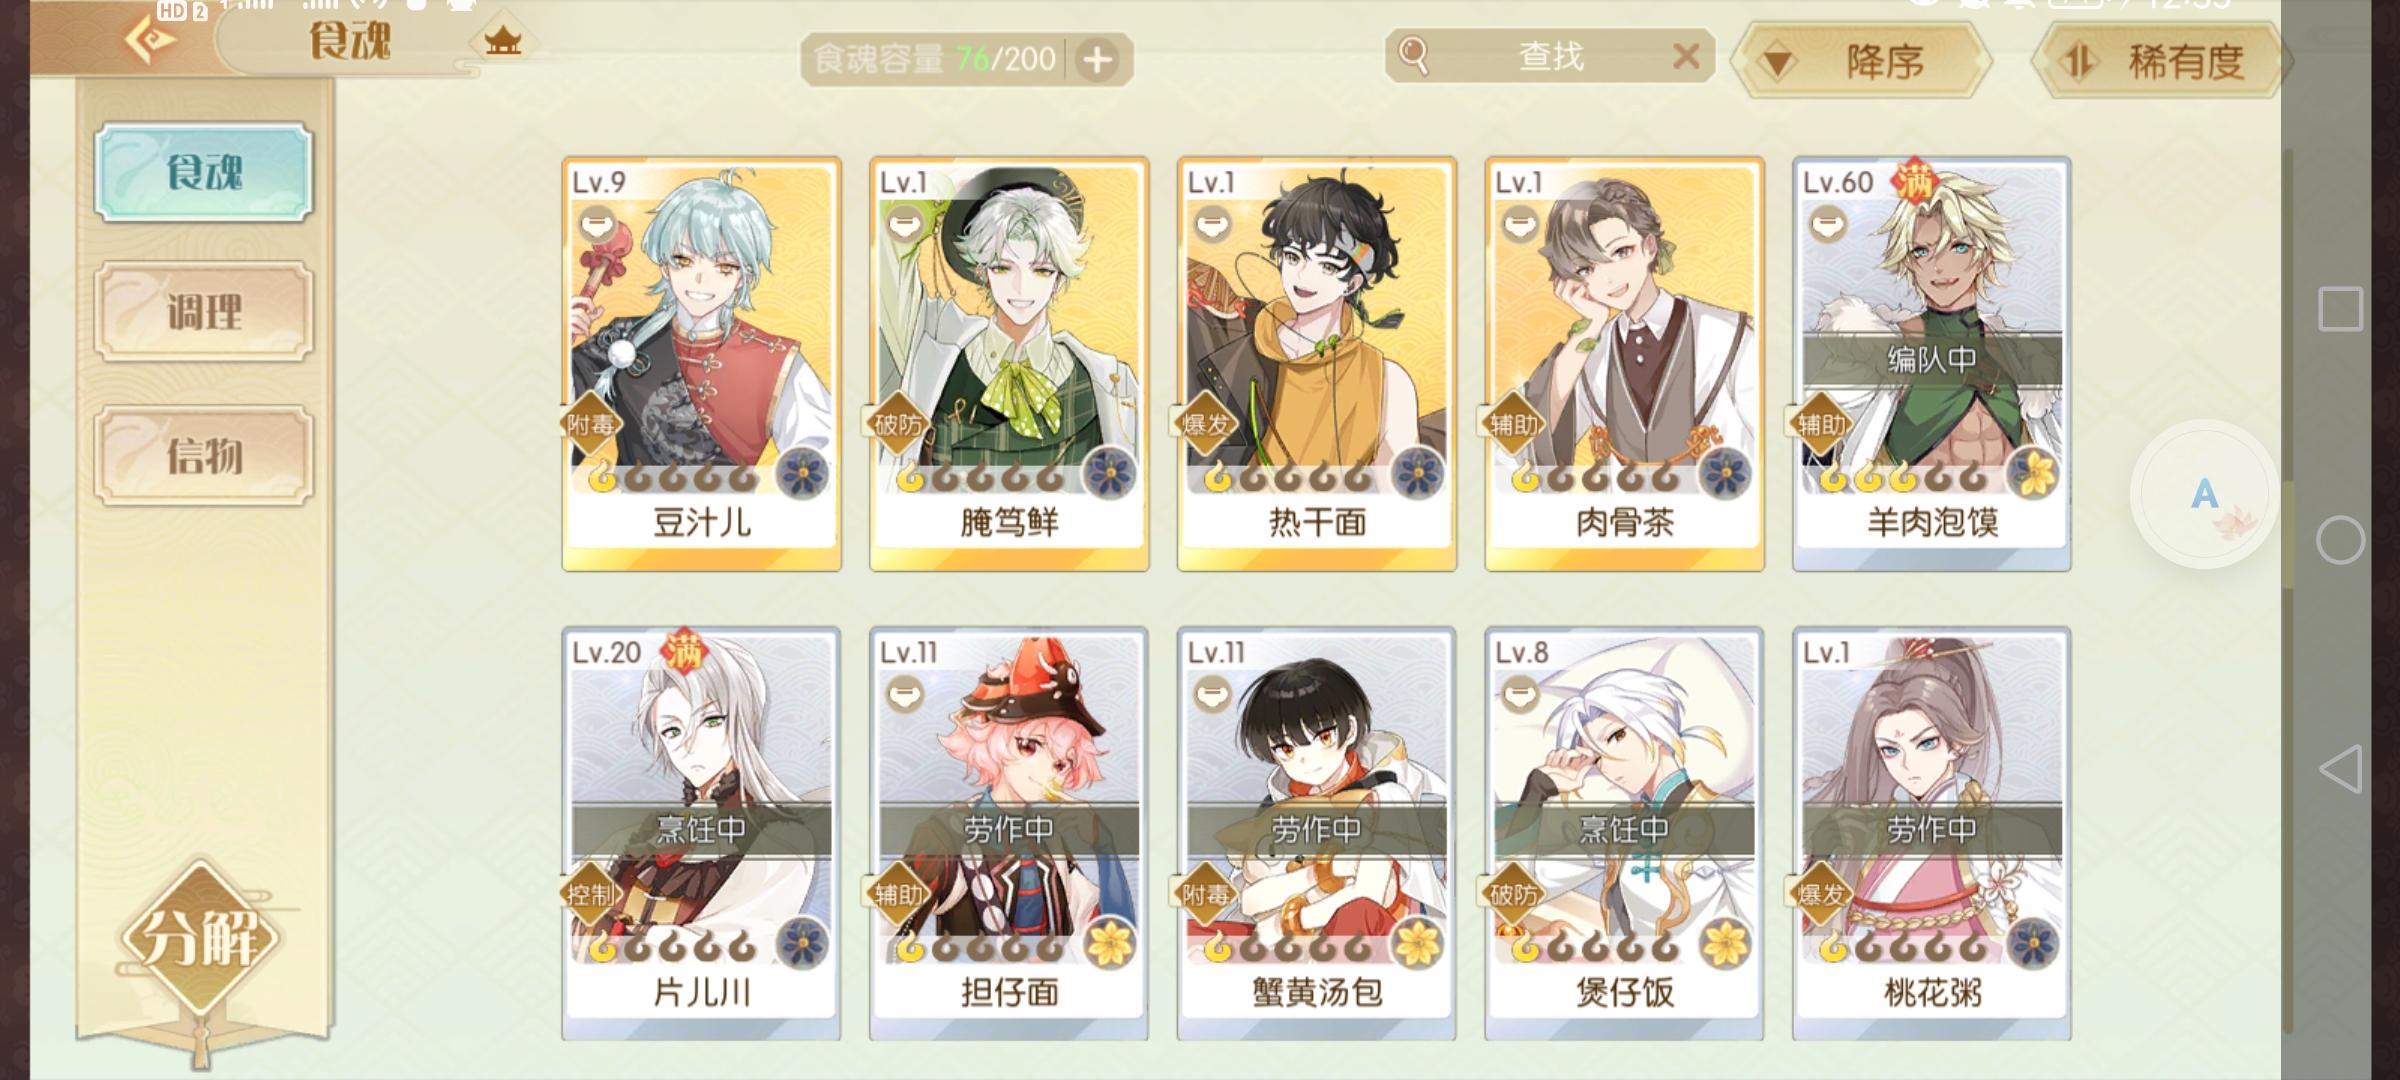
Task: Tap Android home circle button
Action: coord(2340,540)
